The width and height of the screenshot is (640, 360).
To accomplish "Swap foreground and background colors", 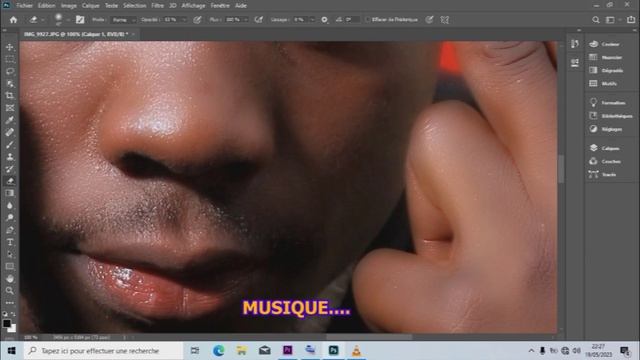I will pos(13,314).
